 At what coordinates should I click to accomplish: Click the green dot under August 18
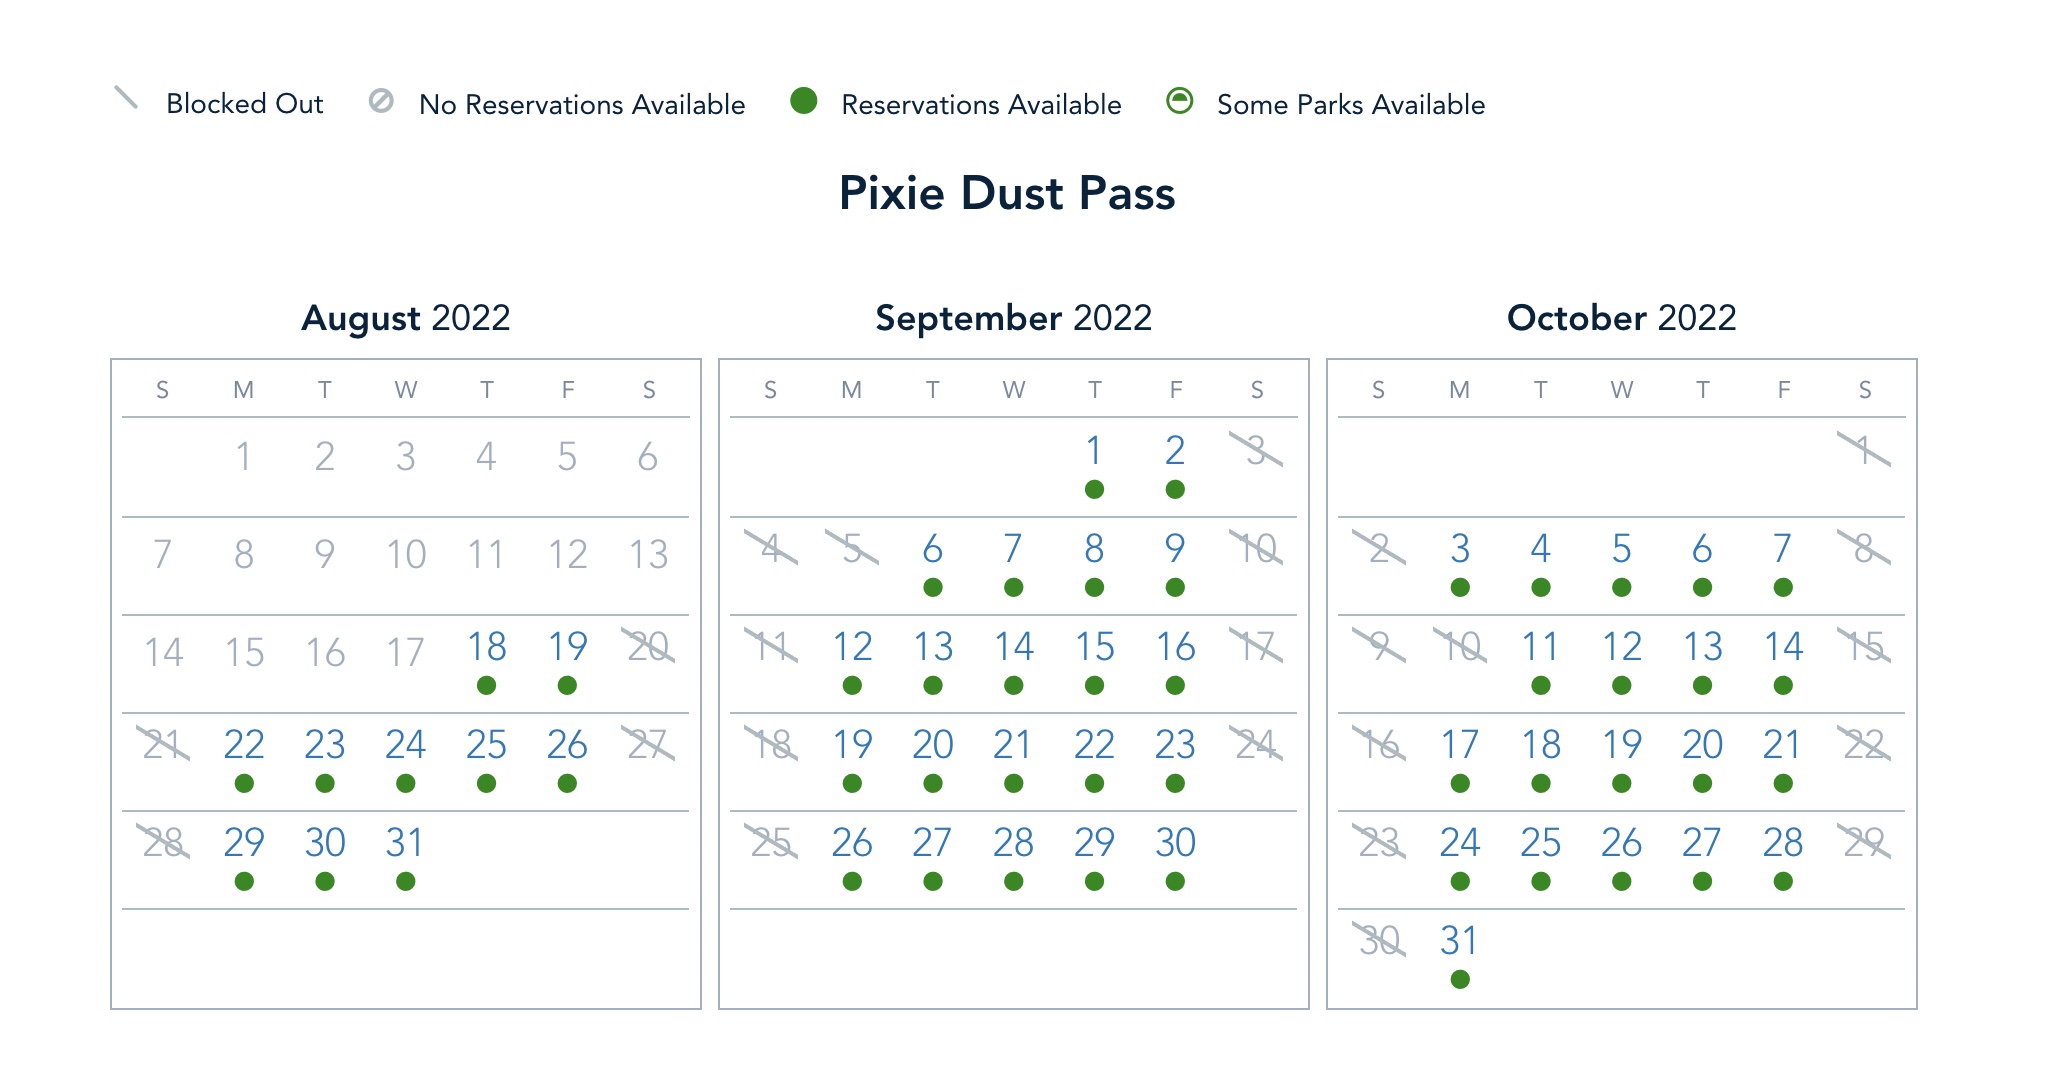[487, 685]
